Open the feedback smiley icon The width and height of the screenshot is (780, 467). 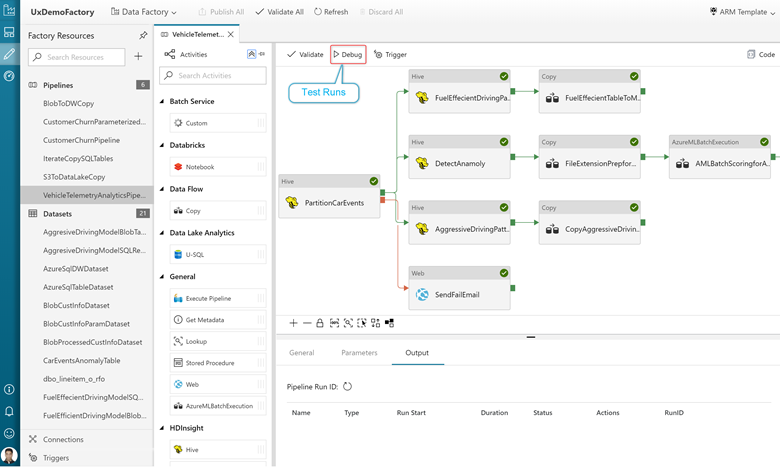coord(9,433)
